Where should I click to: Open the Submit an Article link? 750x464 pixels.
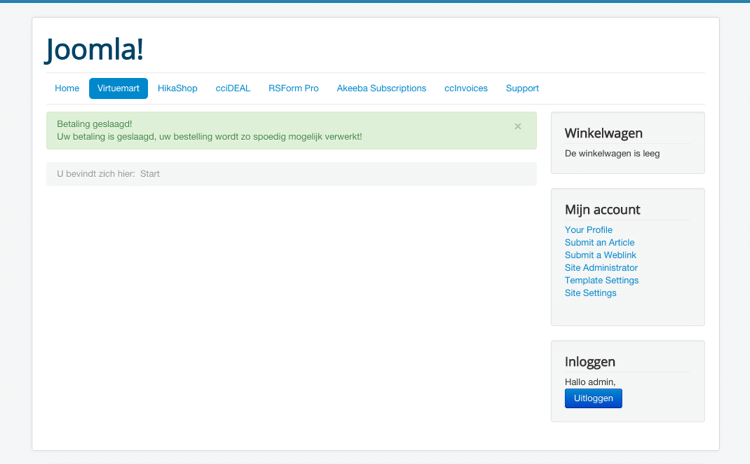pyautogui.click(x=599, y=242)
